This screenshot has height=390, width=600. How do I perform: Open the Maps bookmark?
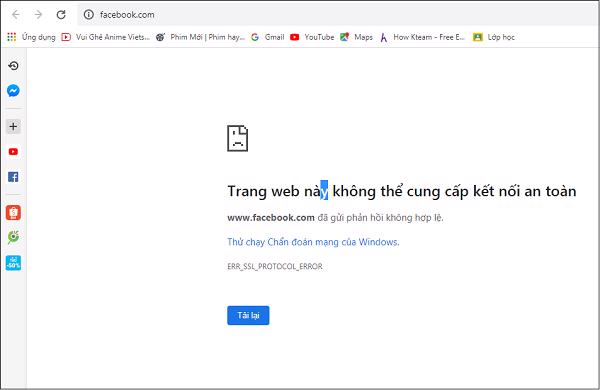356,37
